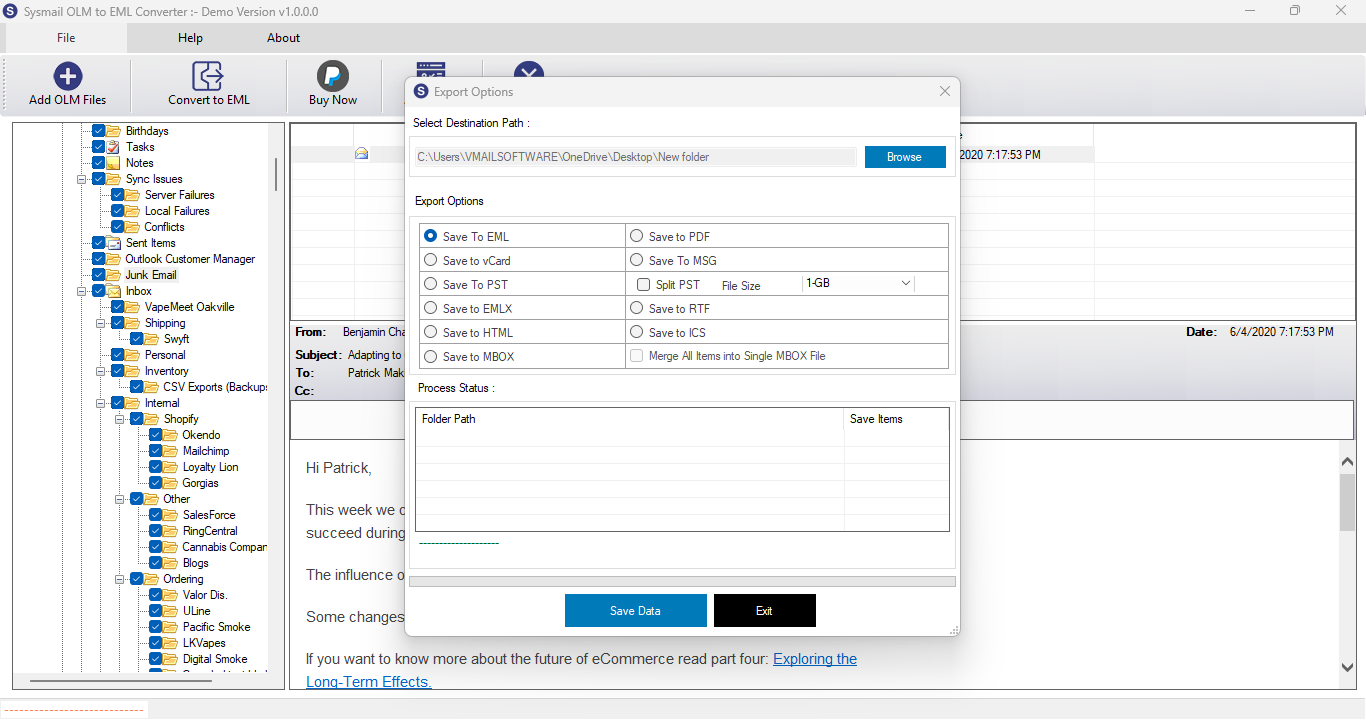
Task: Enable the Split PST checkbox
Action: coord(644,285)
